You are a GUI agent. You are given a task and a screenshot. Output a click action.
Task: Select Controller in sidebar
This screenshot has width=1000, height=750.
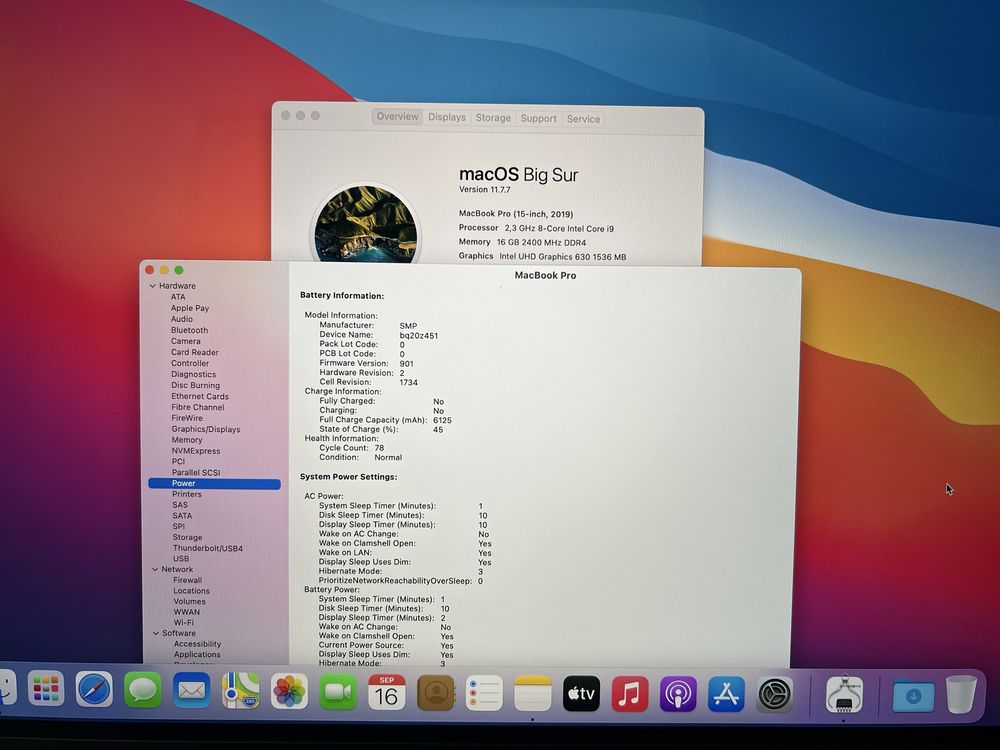(x=189, y=363)
